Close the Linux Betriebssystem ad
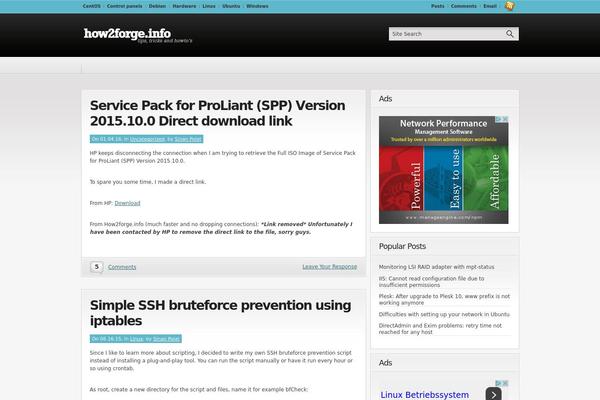The width and height of the screenshot is (600, 400). (x=505, y=383)
